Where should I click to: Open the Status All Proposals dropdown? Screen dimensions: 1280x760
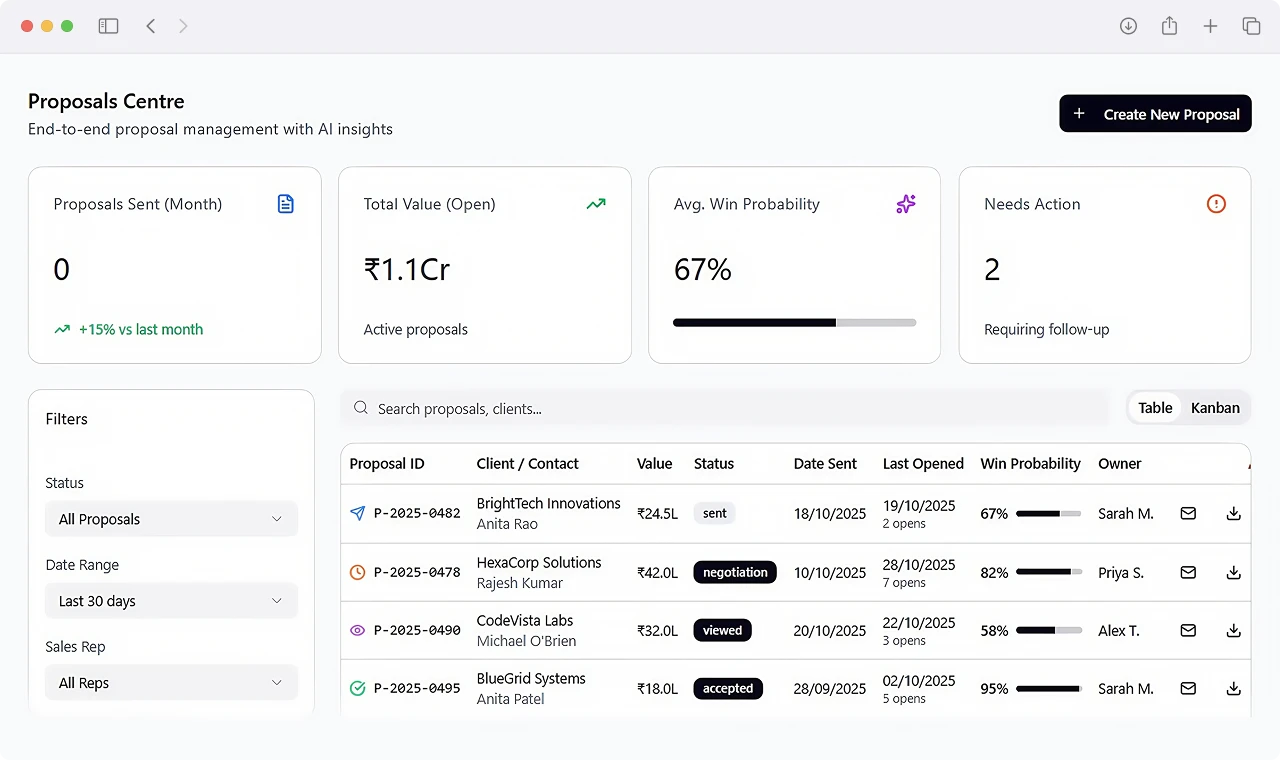click(x=172, y=519)
